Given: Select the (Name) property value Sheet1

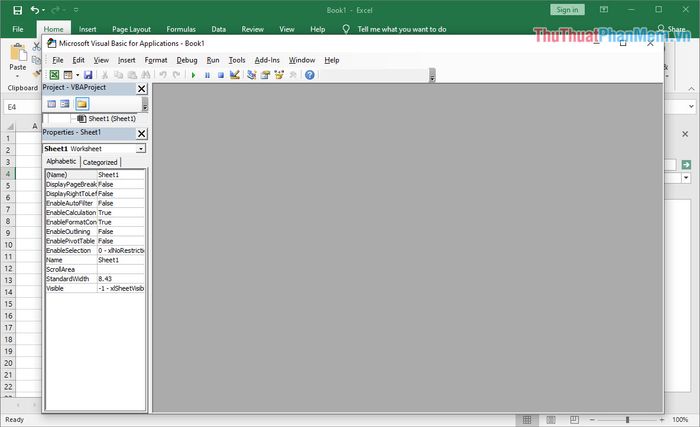Looking at the screenshot, I should pyautogui.click(x=121, y=175).
